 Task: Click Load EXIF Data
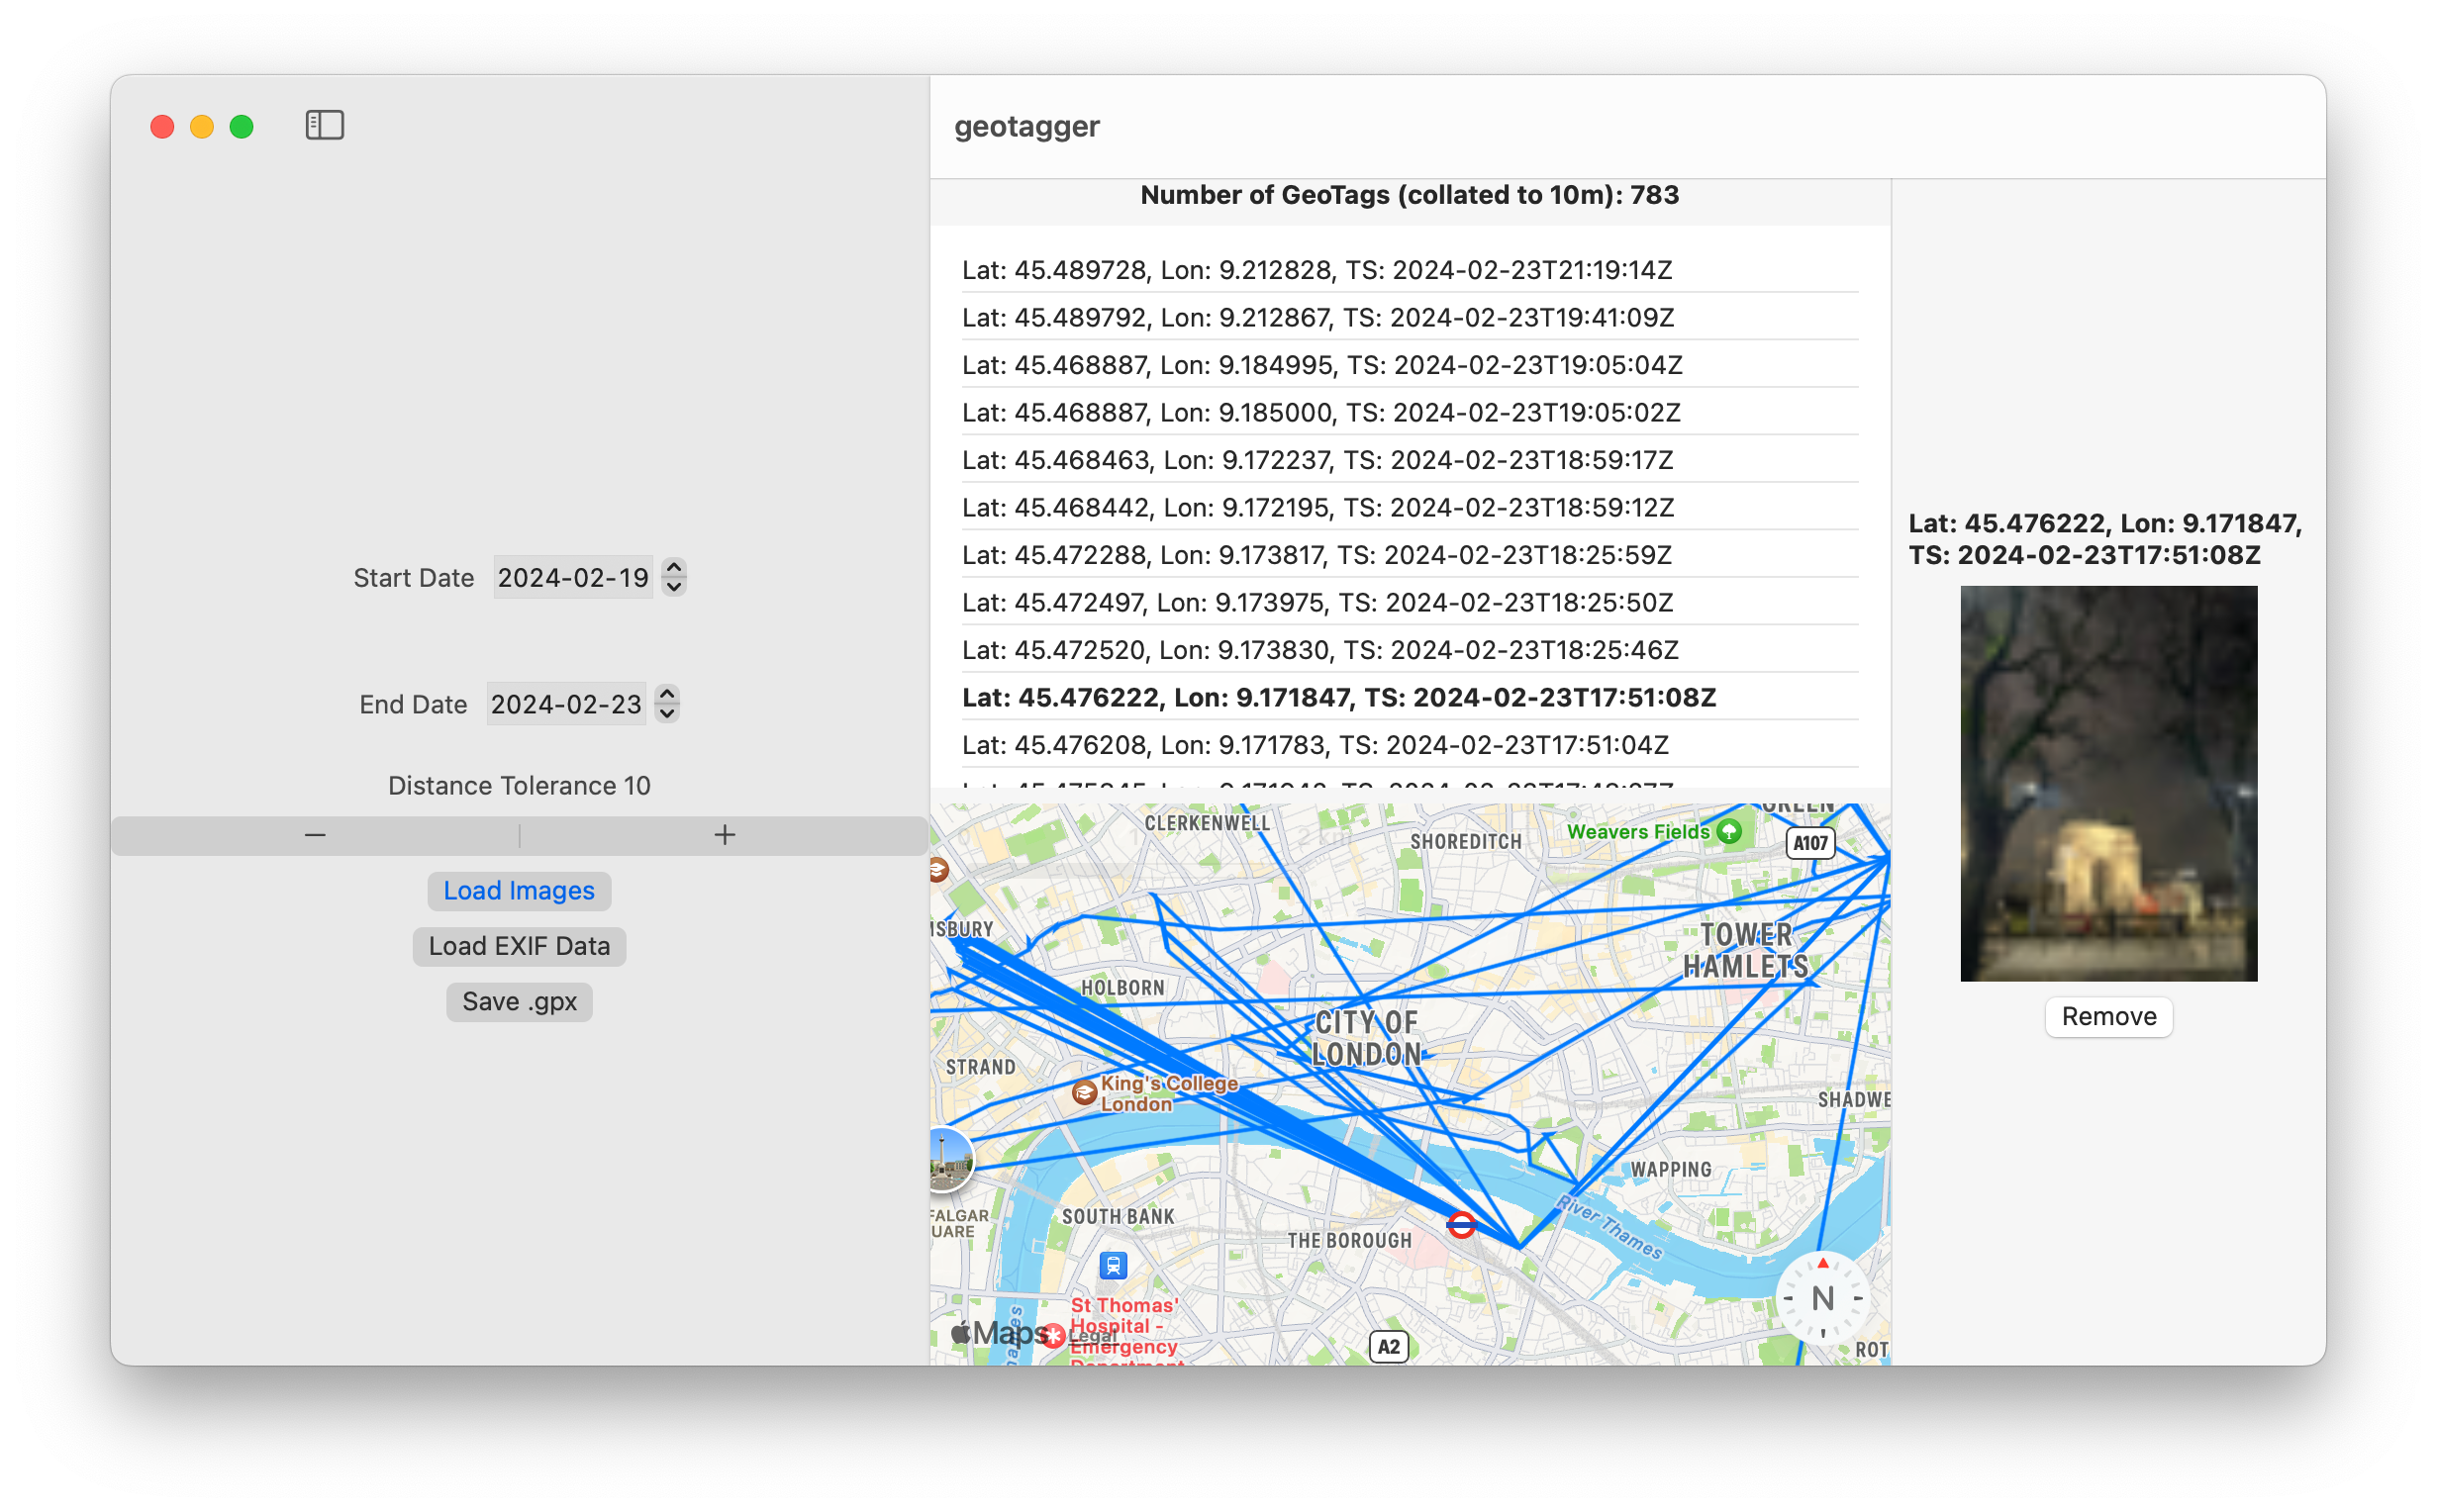pyautogui.click(x=519, y=945)
